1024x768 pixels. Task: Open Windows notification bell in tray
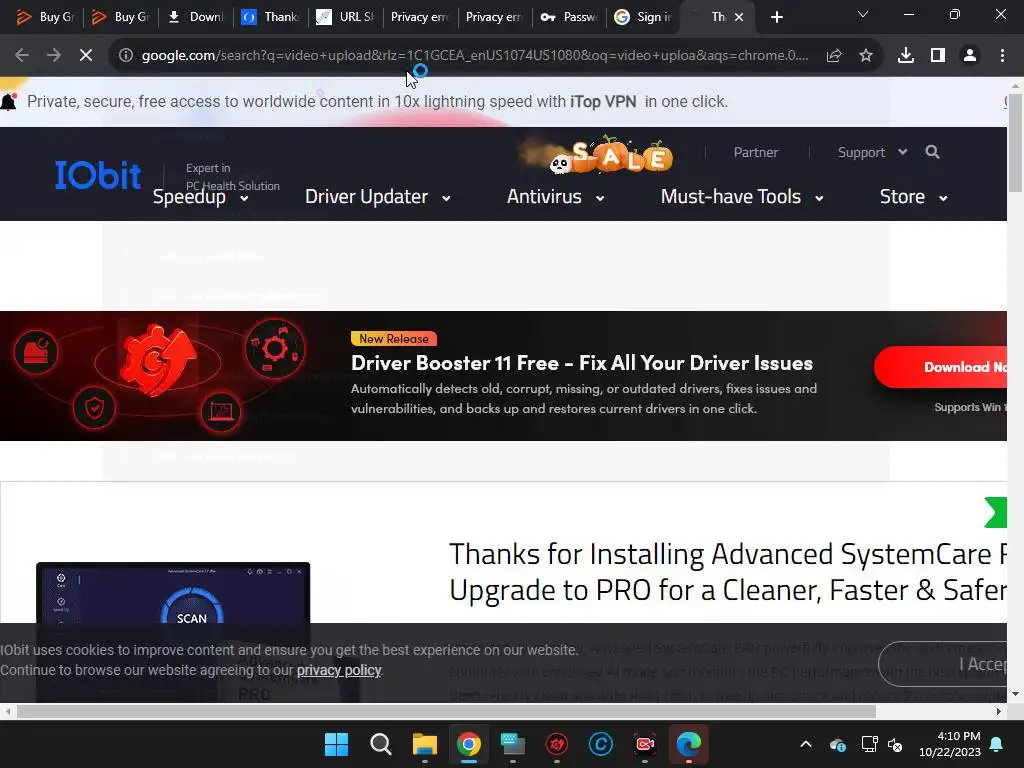click(x=997, y=744)
